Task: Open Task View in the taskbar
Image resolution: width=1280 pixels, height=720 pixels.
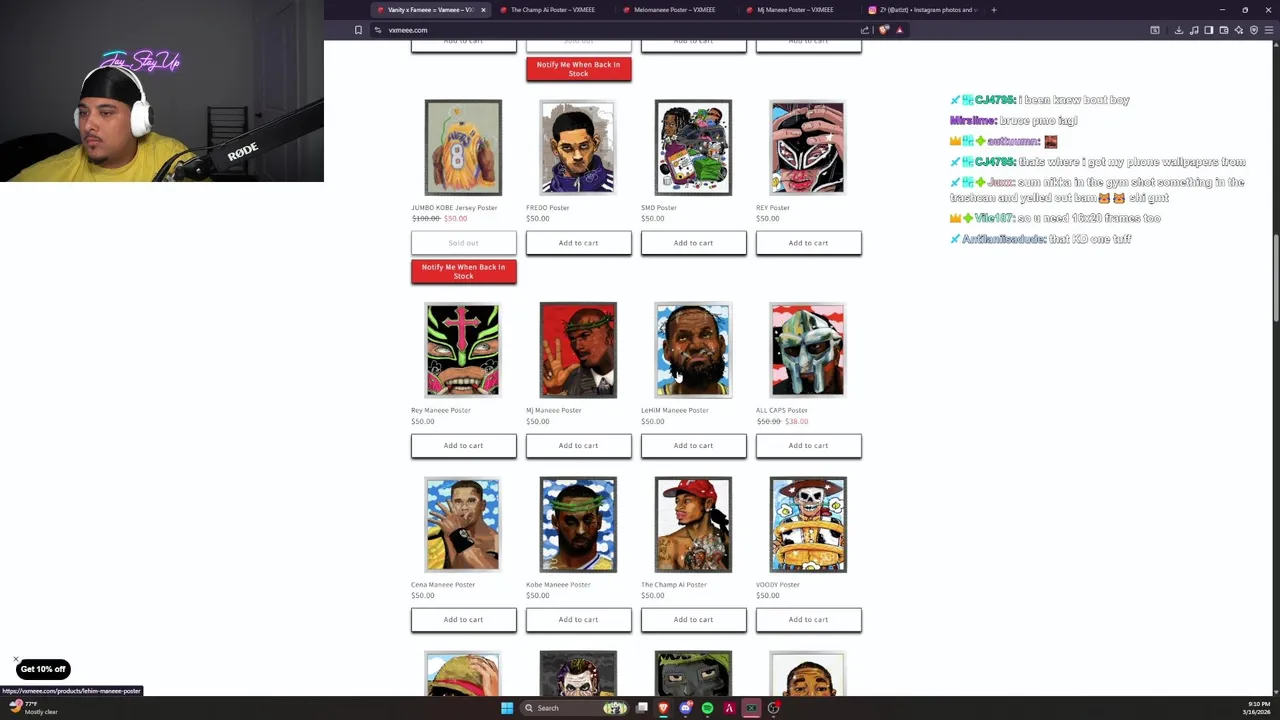Action: [642, 708]
